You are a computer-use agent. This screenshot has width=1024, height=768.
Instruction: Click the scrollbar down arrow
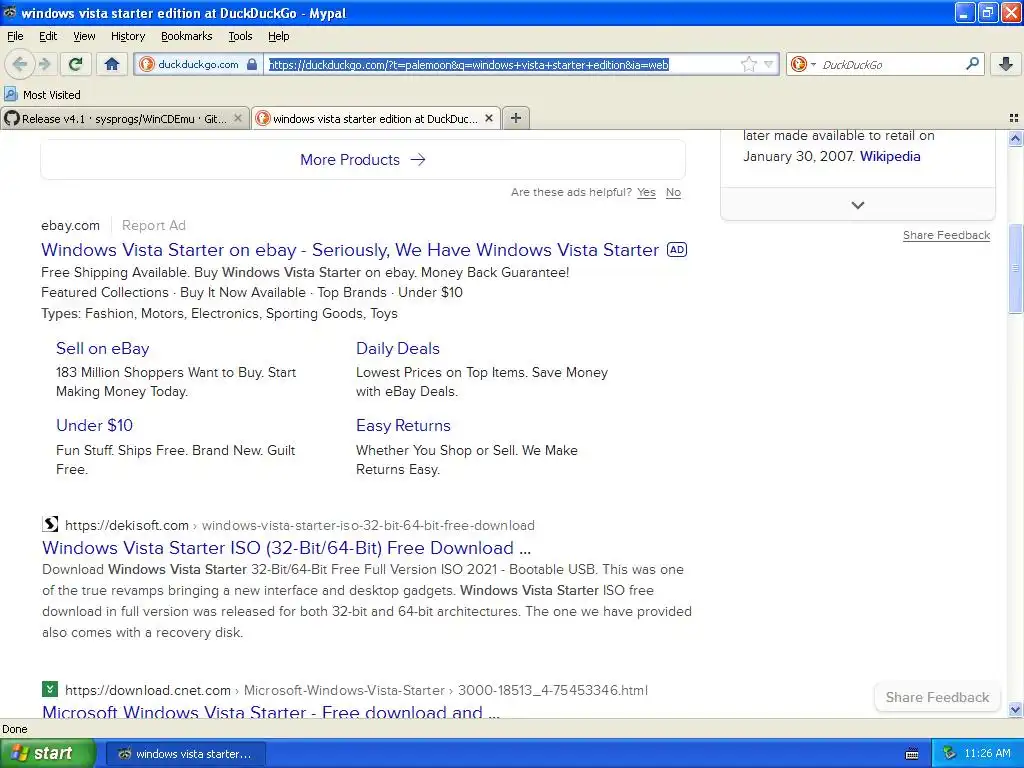1015,709
